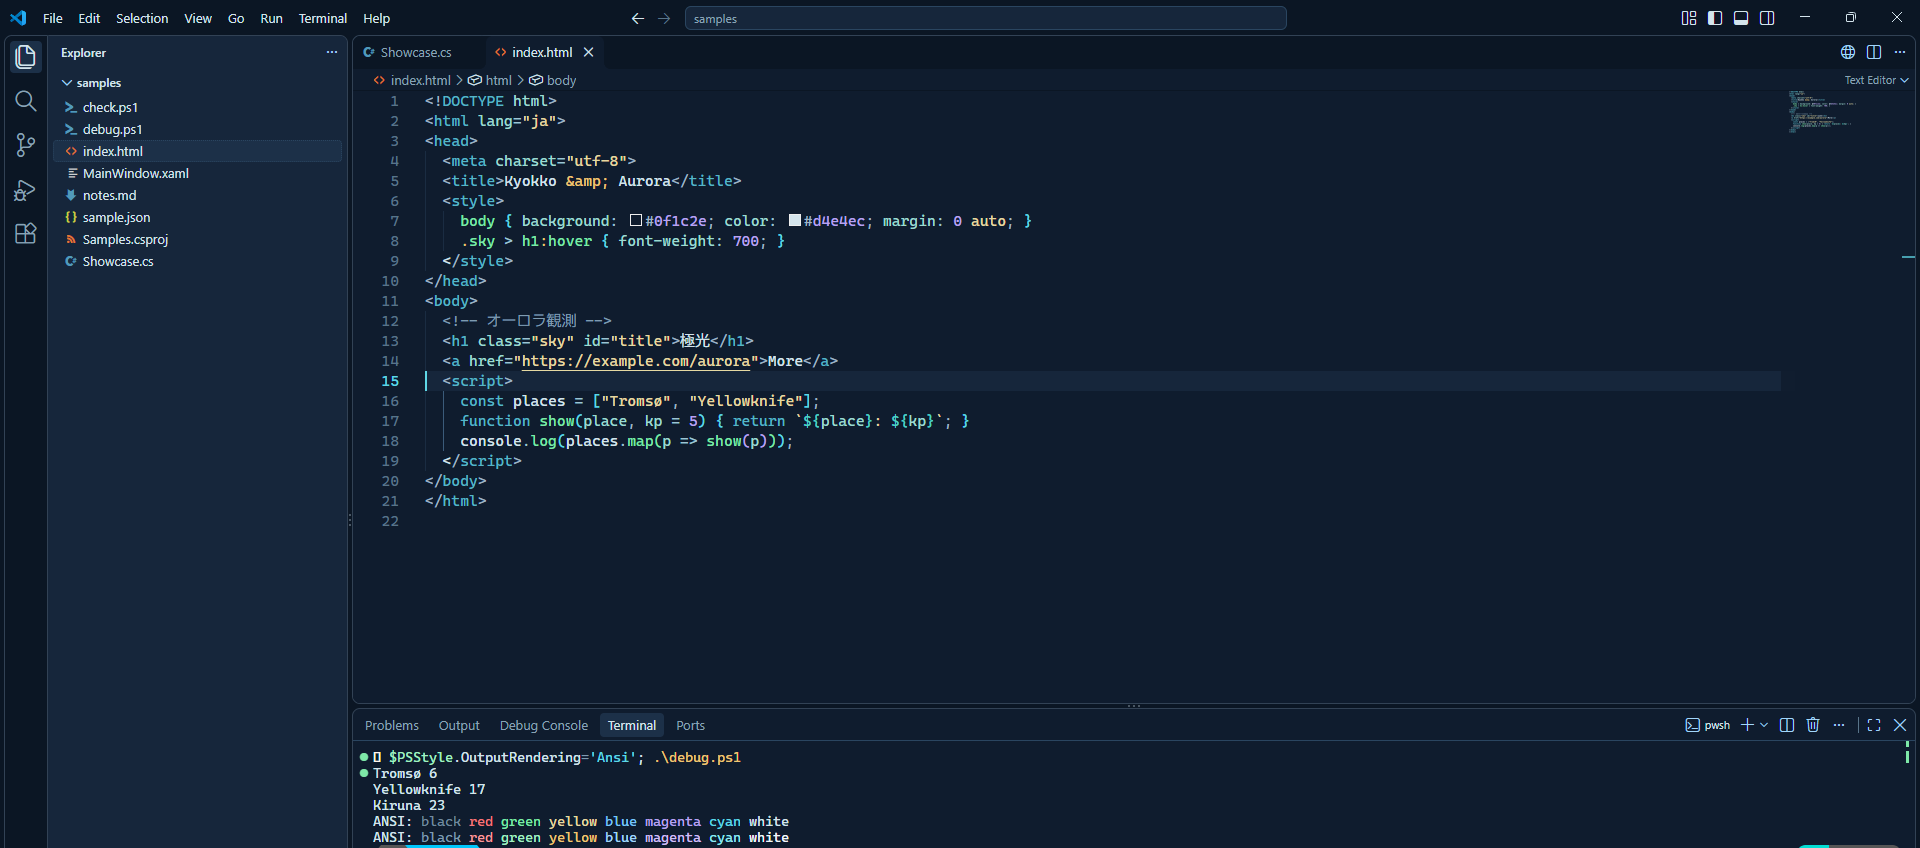Open the Ports panel tab

[x=690, y=725]
